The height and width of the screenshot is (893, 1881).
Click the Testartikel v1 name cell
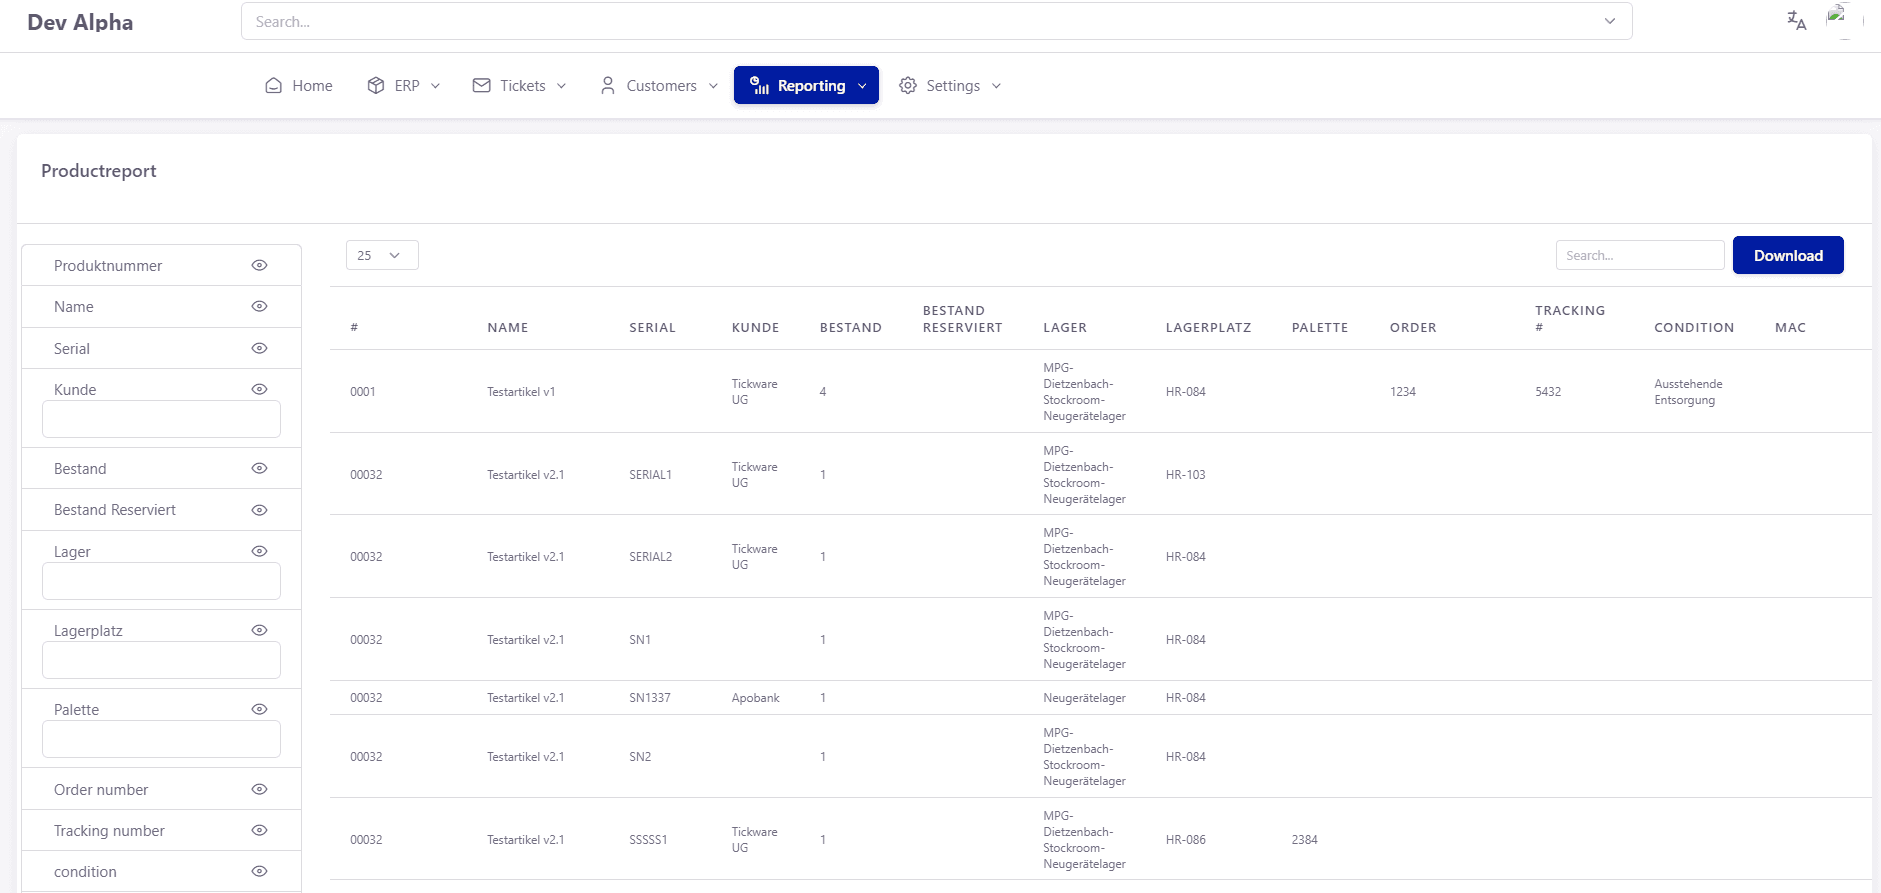(x=521, y=391)
